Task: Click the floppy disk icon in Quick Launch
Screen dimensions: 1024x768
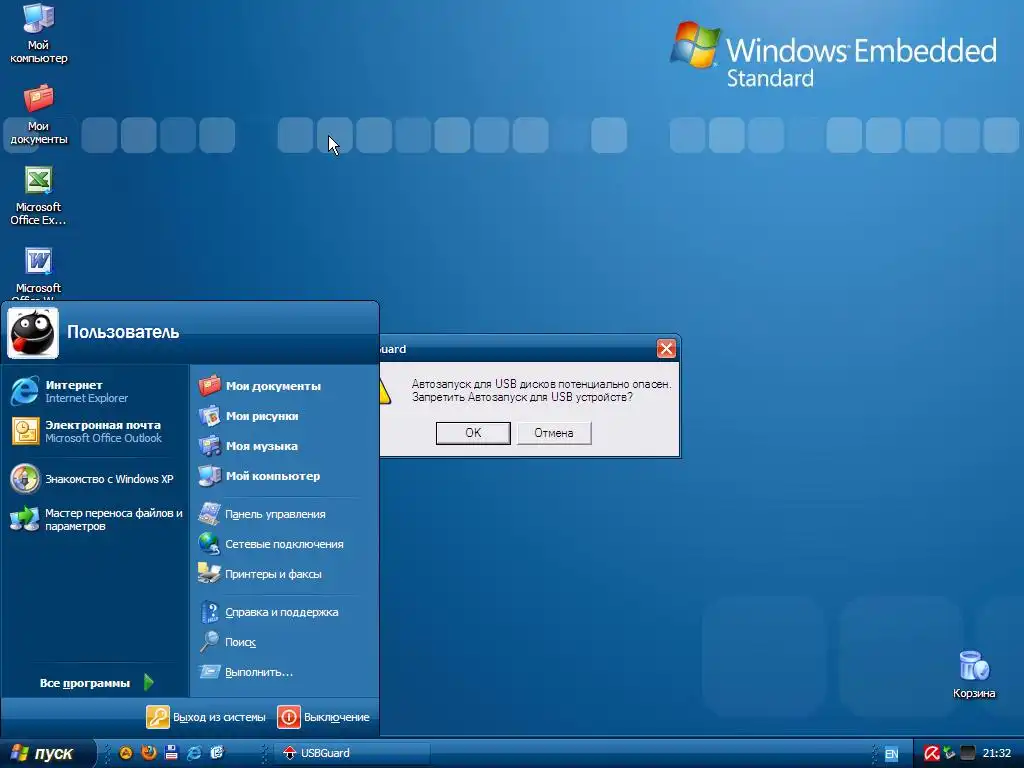Action: [x=171, y=753]
